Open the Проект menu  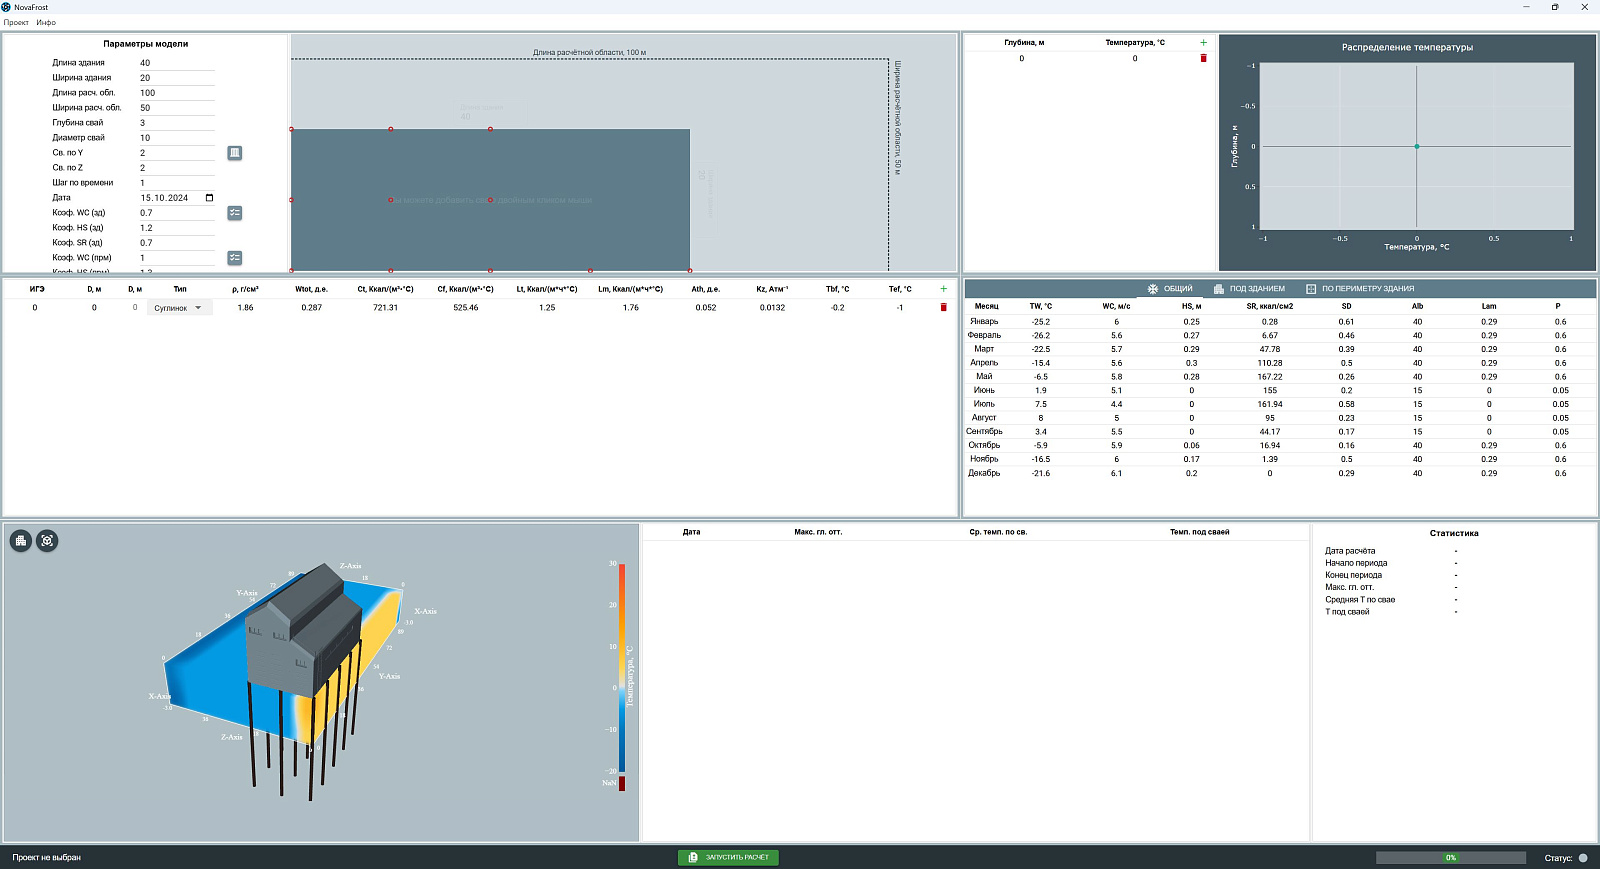(16, 22)
